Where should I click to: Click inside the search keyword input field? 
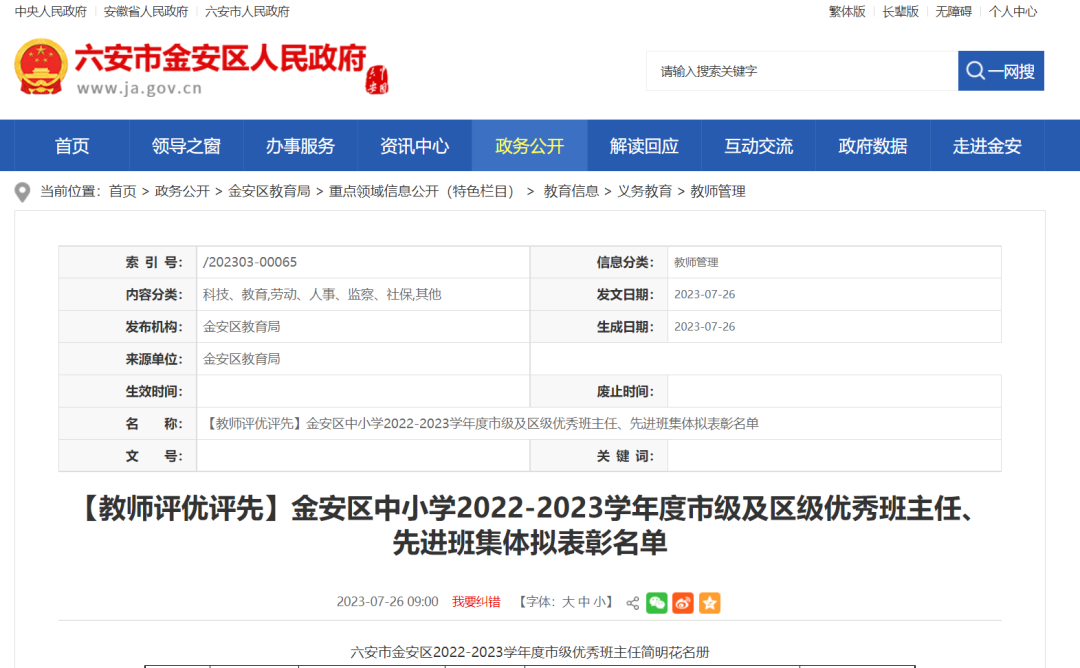800,70
